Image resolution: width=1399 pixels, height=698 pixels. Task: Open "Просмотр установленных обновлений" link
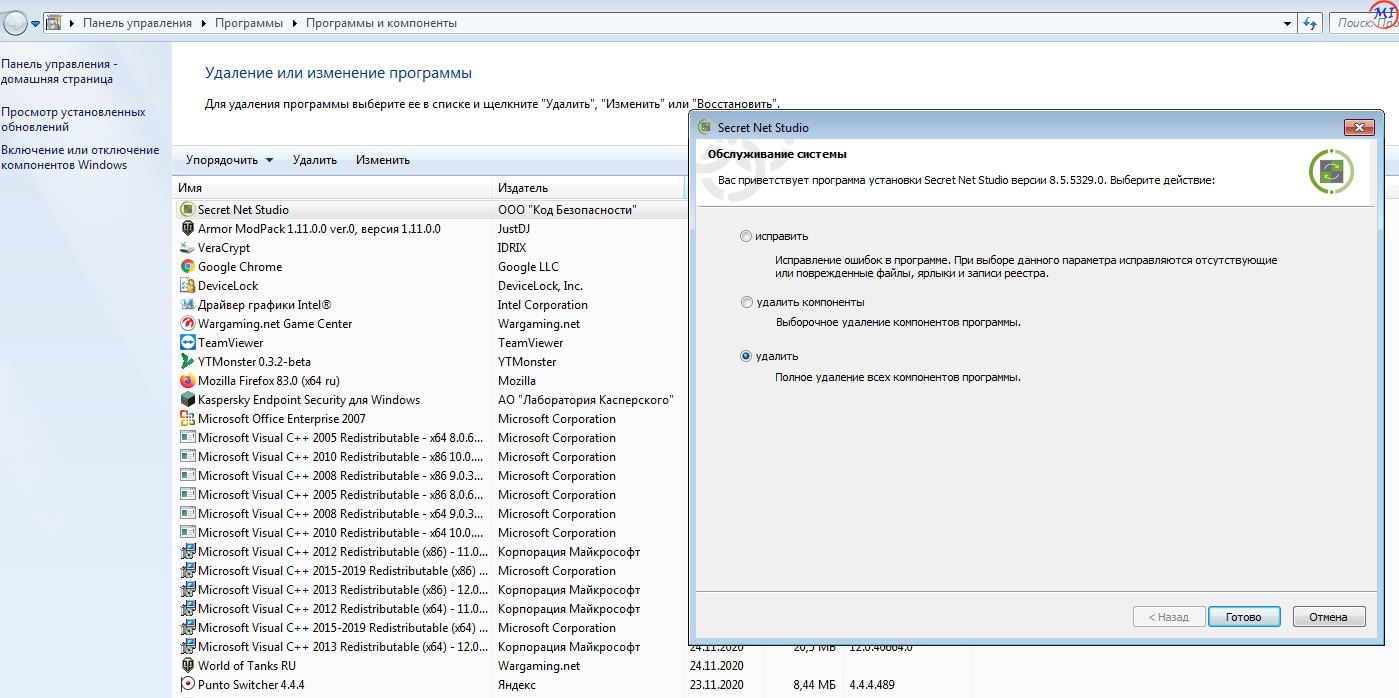click(x=73, y=120)
